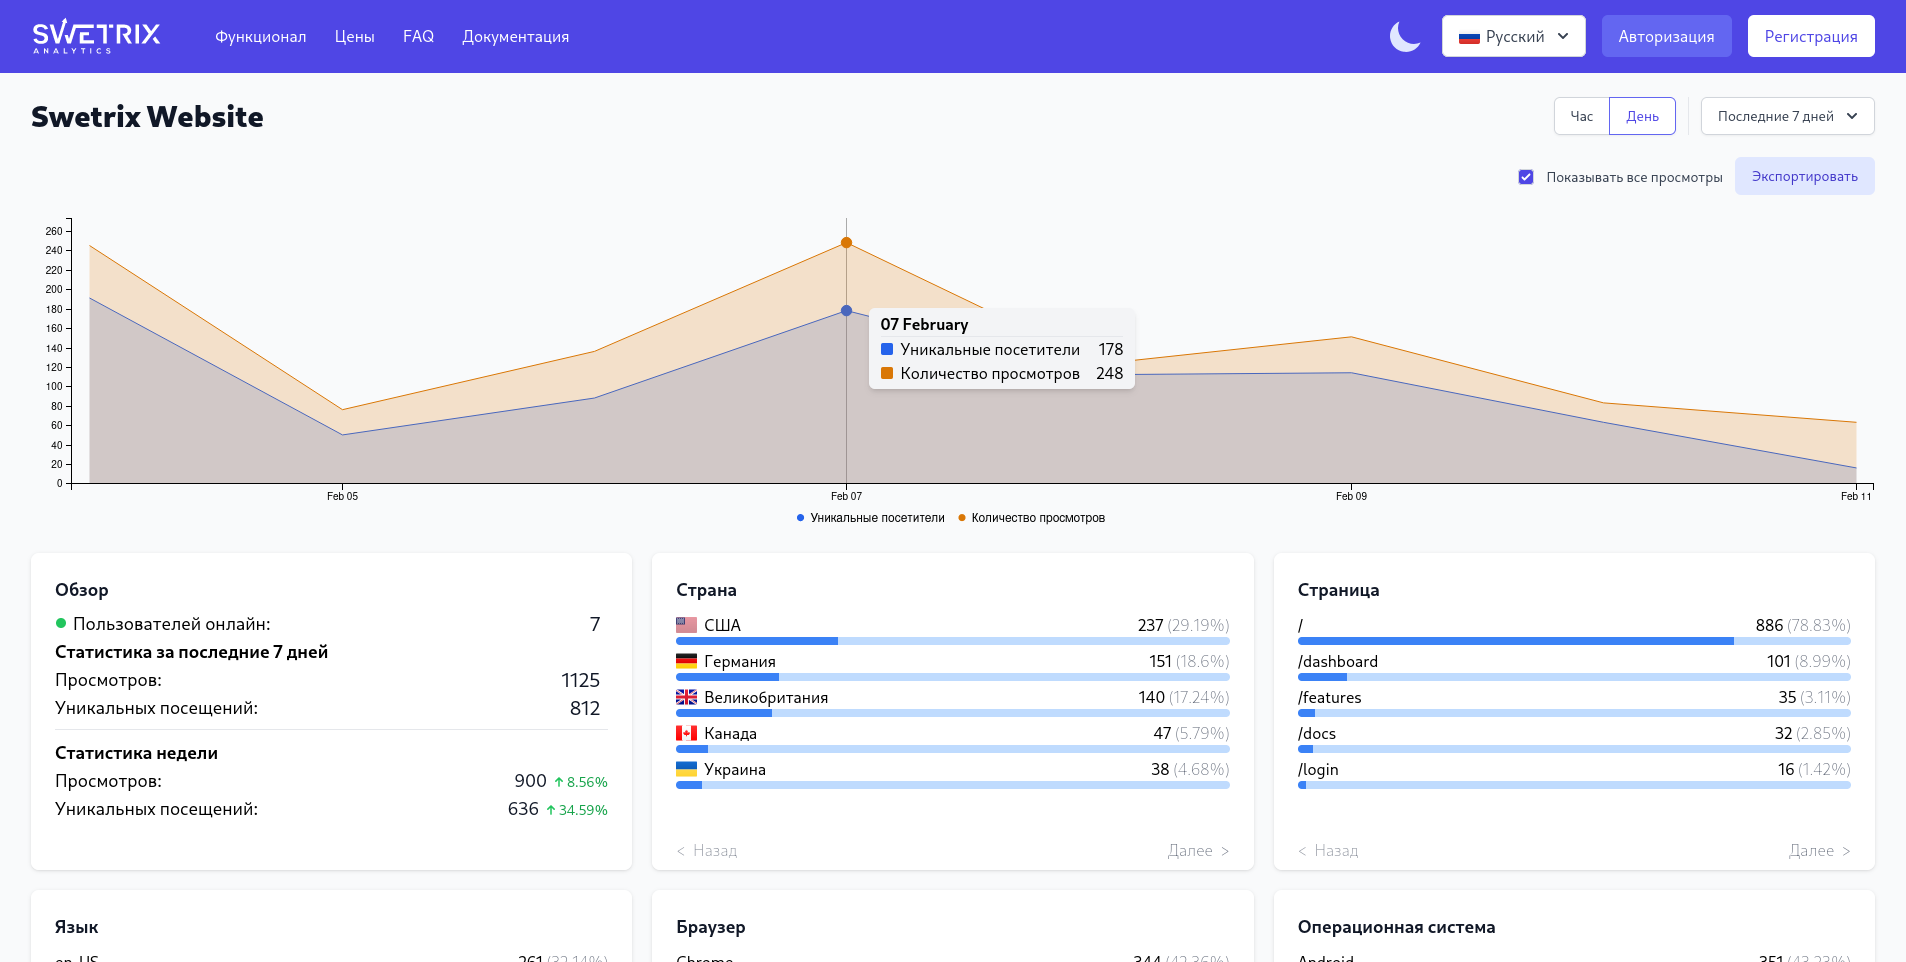1906x962 pixels.
Task: Click the США progress bar
Action: (x=953, y=641)
